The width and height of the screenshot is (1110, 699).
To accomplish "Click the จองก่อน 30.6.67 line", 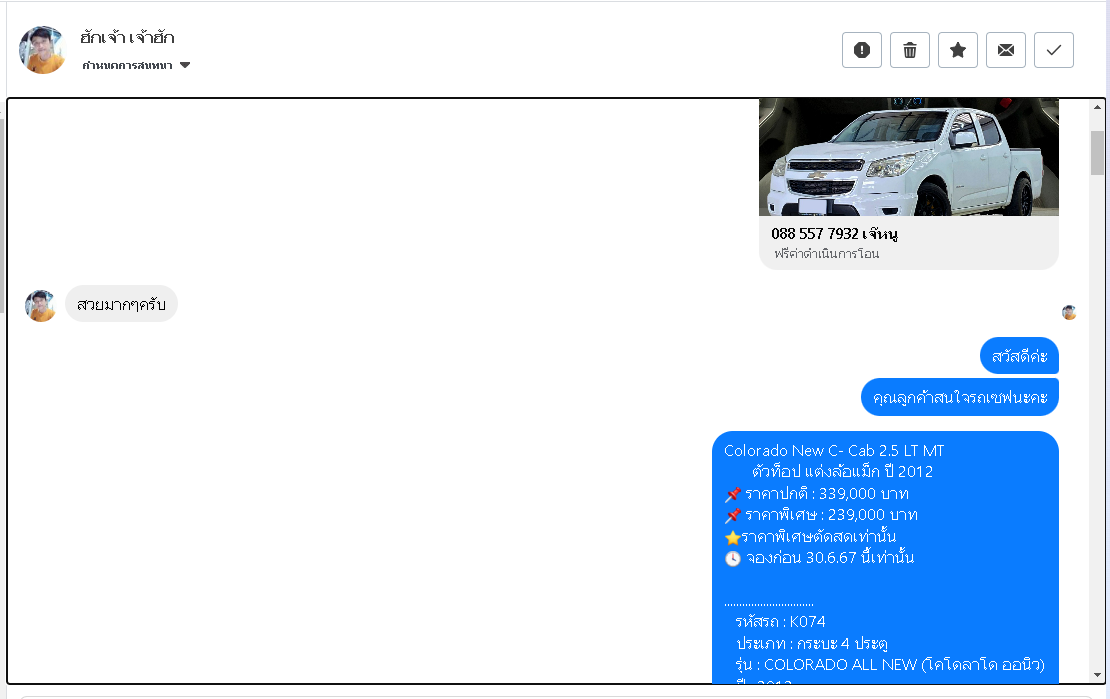I will click(820, 558).
